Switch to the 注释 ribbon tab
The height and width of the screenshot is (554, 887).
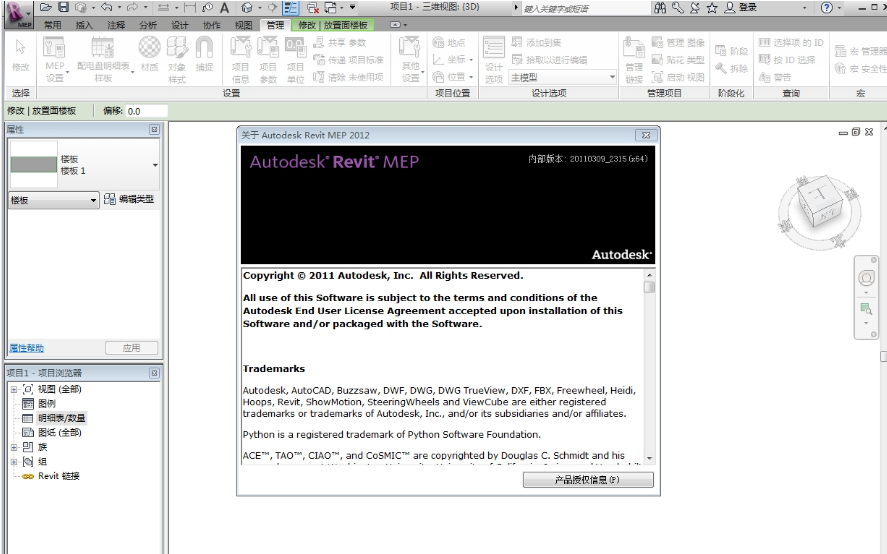tap(116, 25)
